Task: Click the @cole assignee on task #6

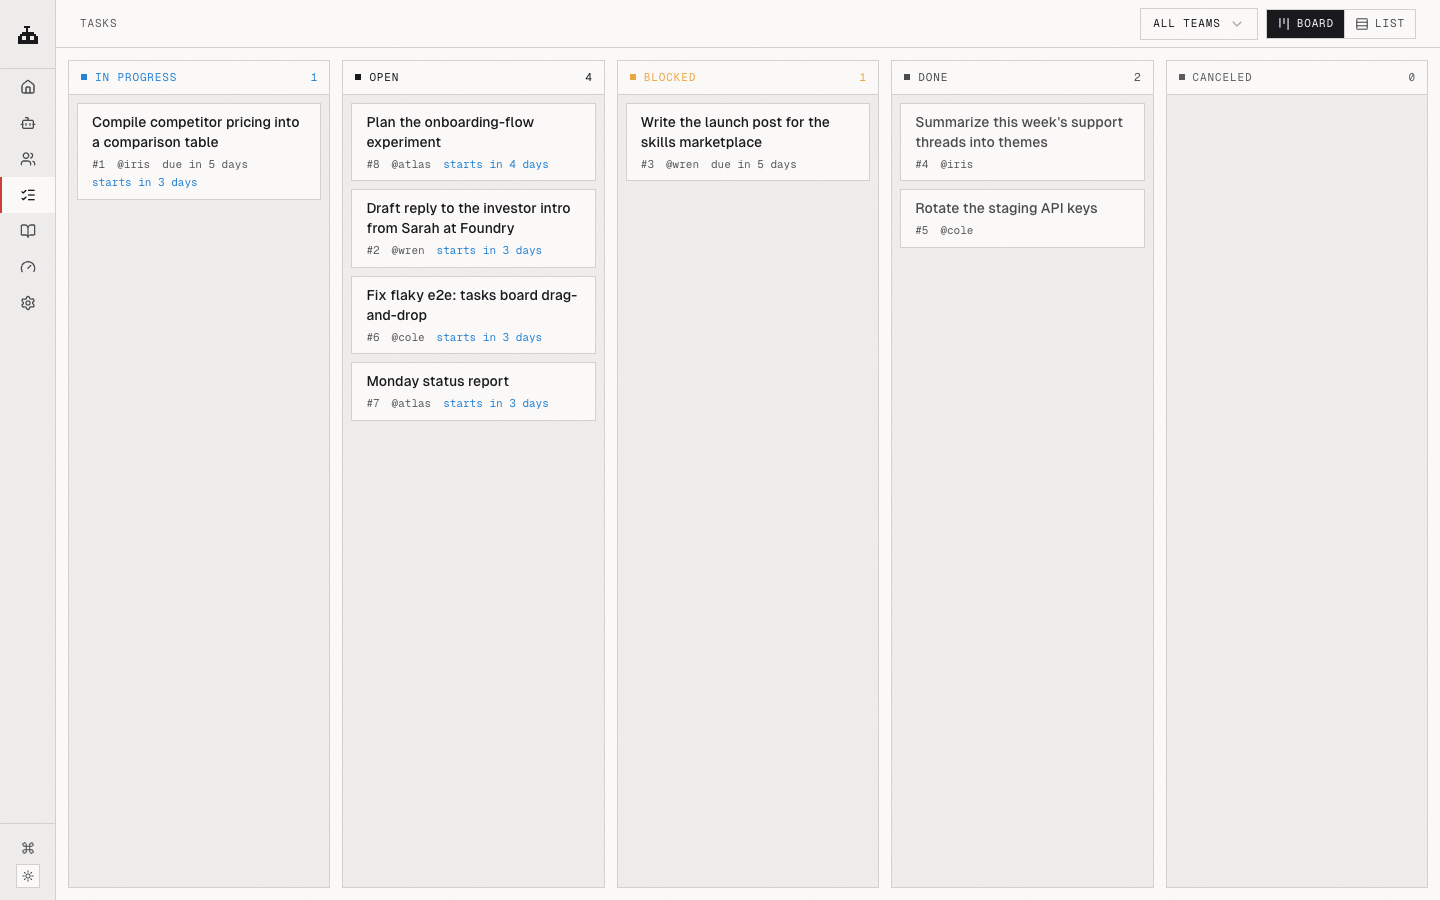Action: pos(408,338)
